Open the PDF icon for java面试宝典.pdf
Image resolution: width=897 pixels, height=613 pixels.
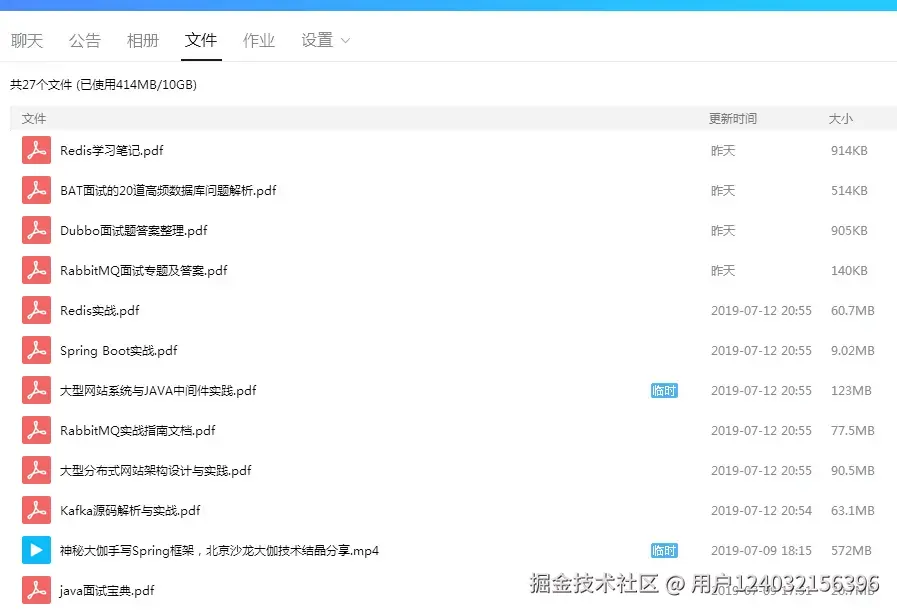(37, 590)
